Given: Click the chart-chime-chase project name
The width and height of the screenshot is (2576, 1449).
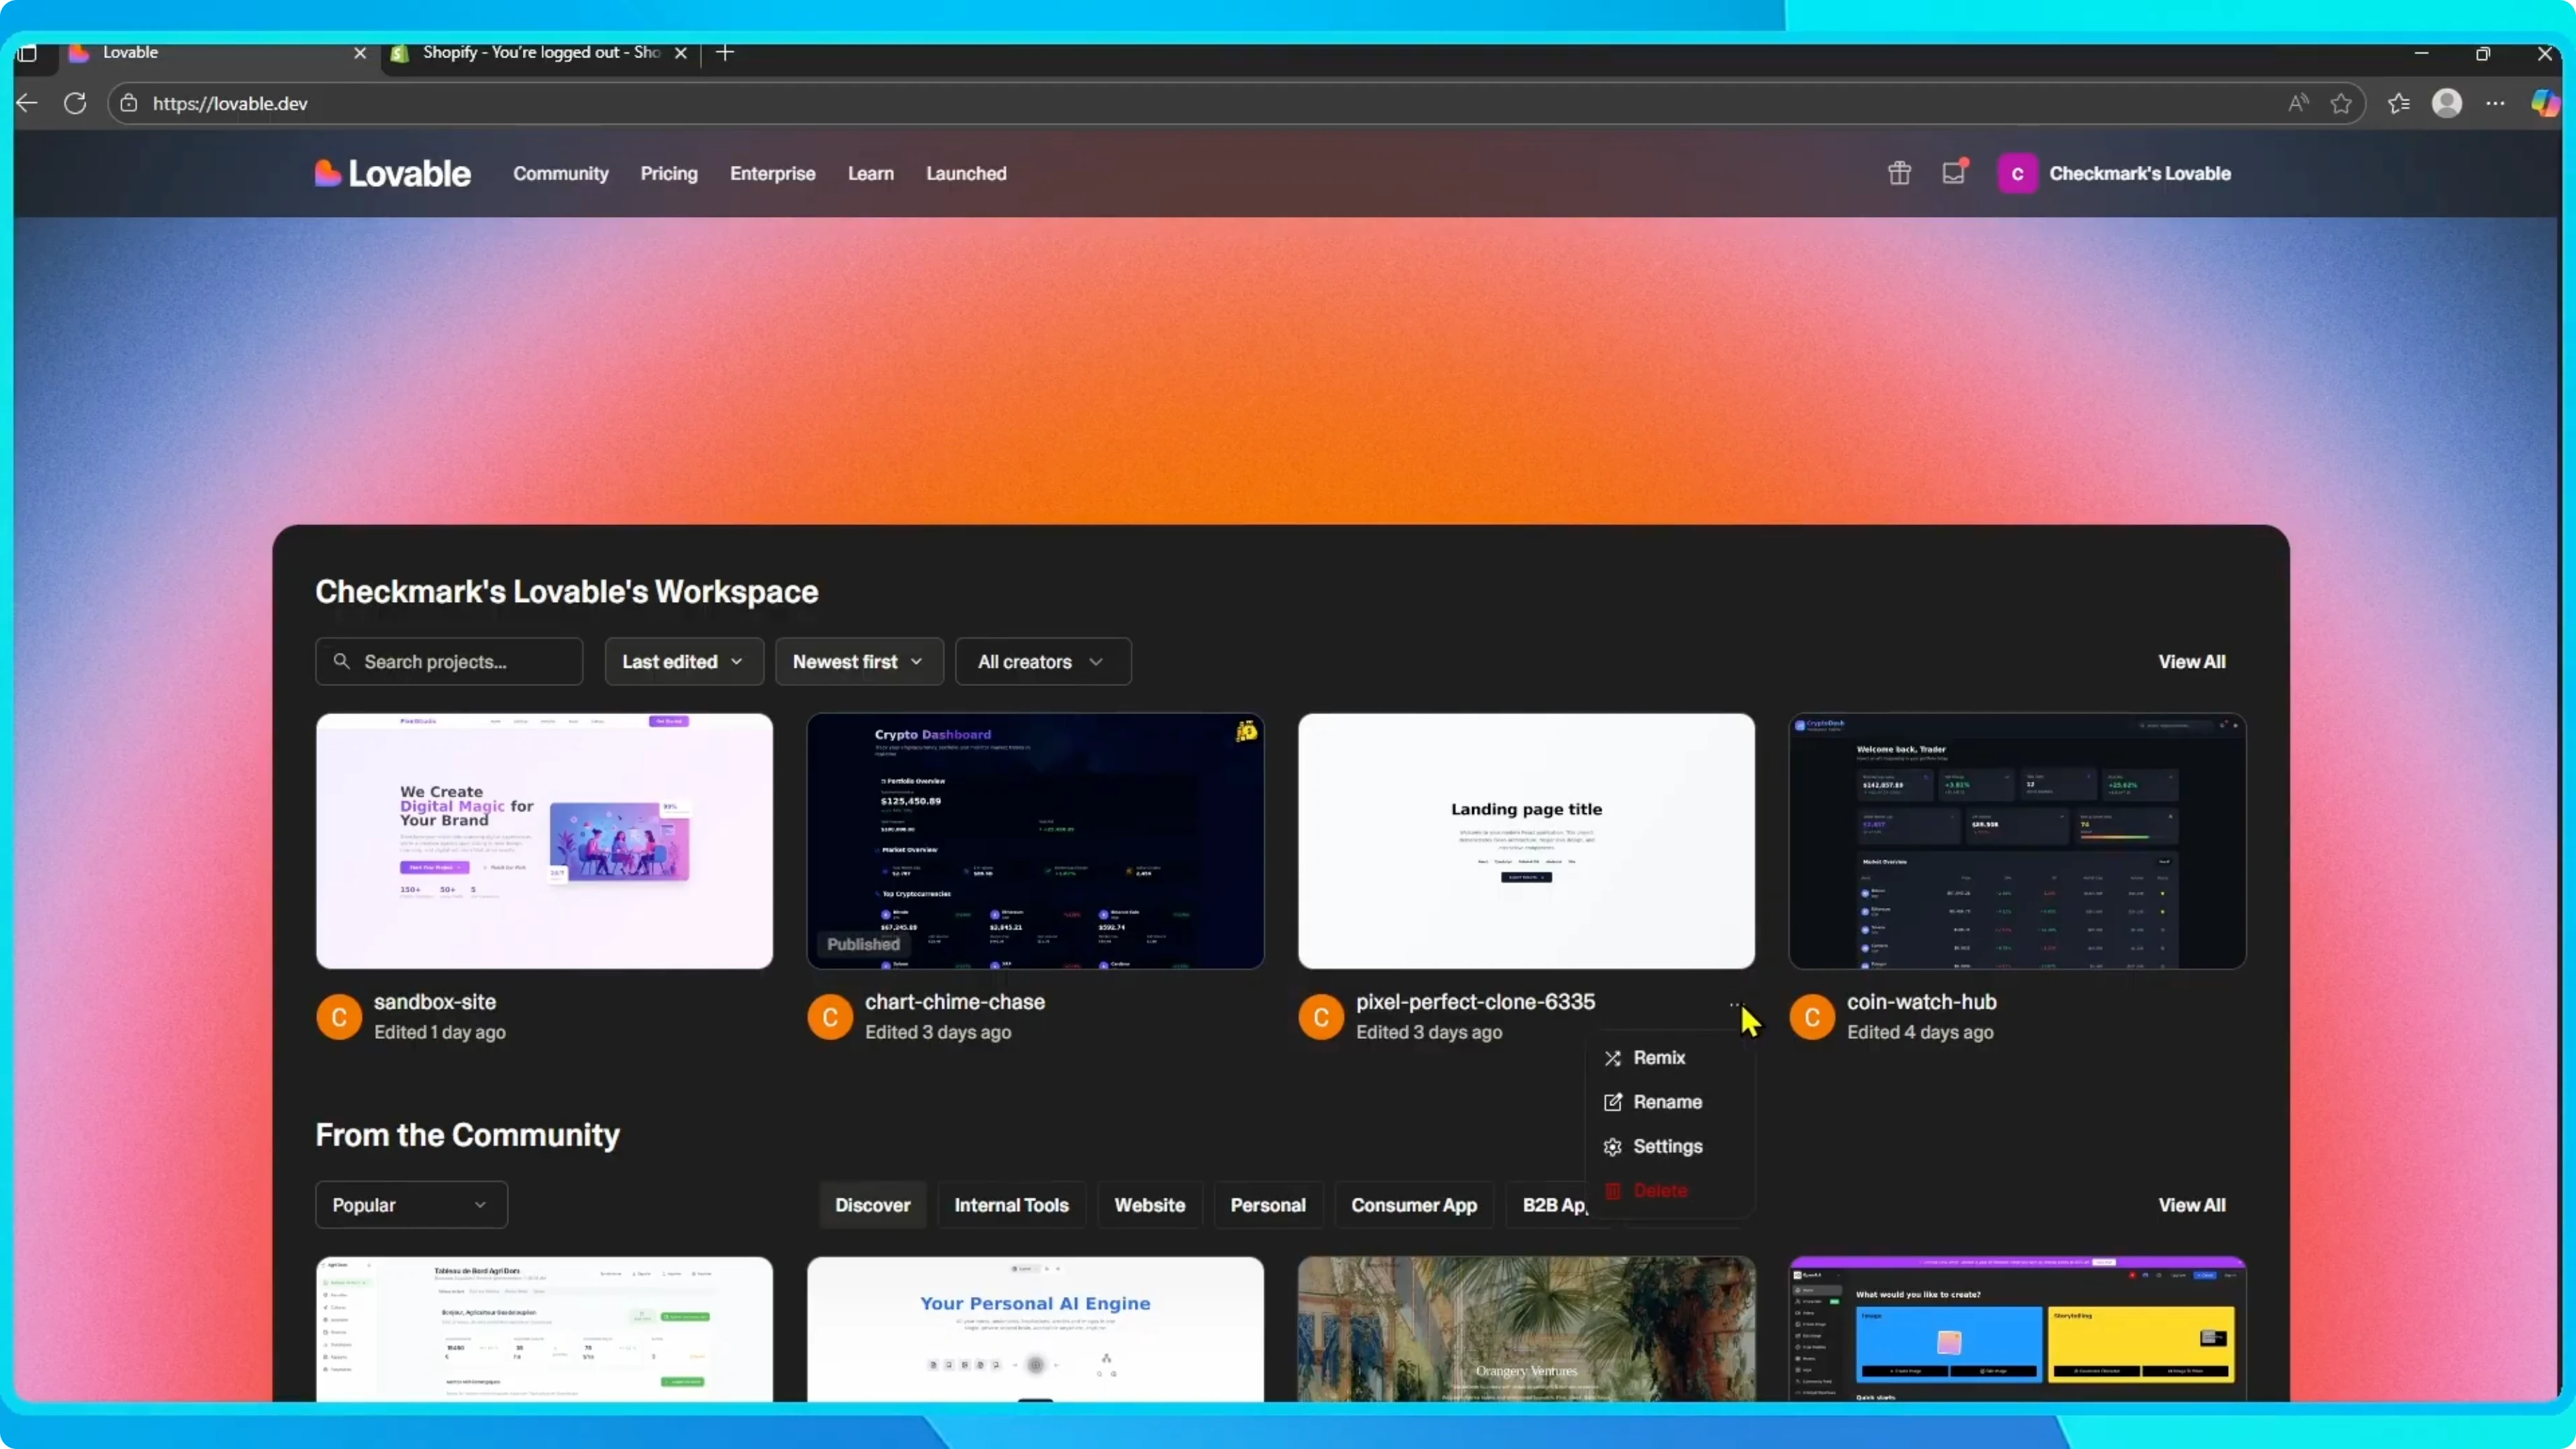Looking at the screenshot, I should click(x=955, y=1002).
